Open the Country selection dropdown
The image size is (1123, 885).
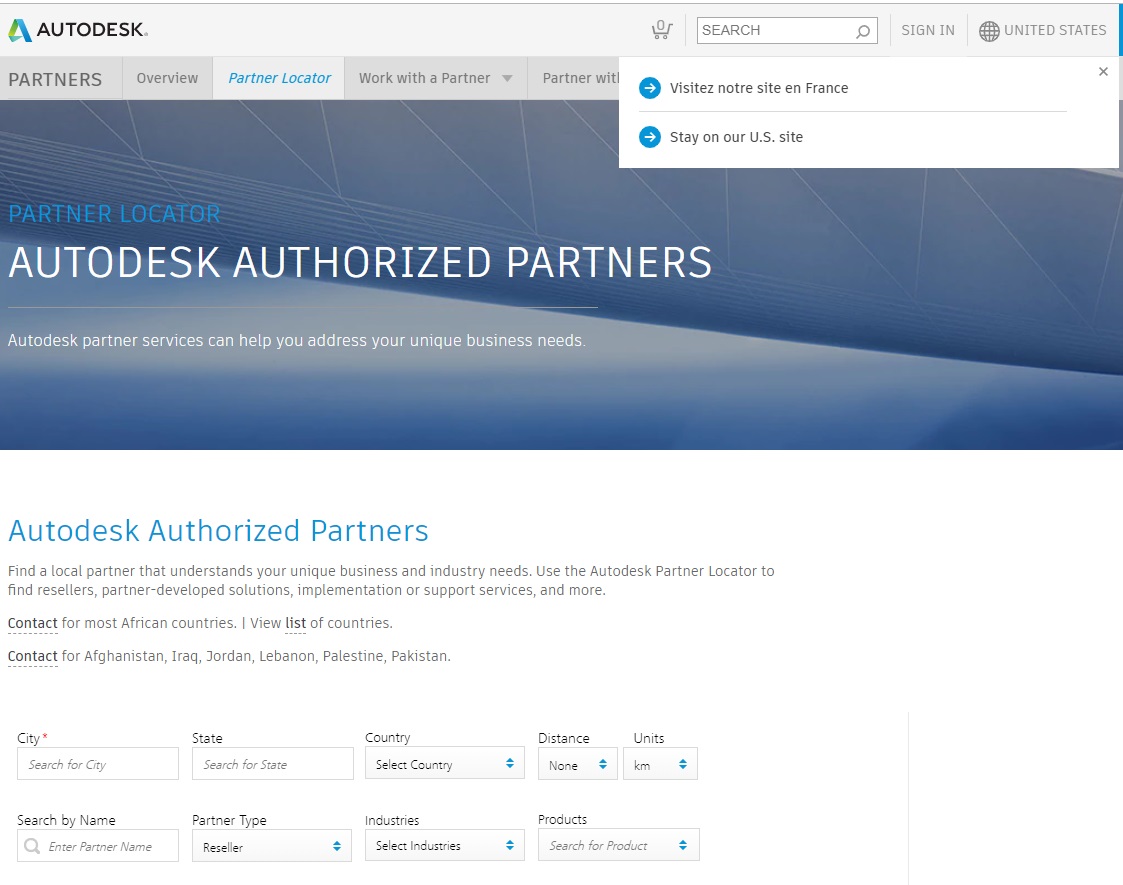pyautogui.click(x=444, y=762)
